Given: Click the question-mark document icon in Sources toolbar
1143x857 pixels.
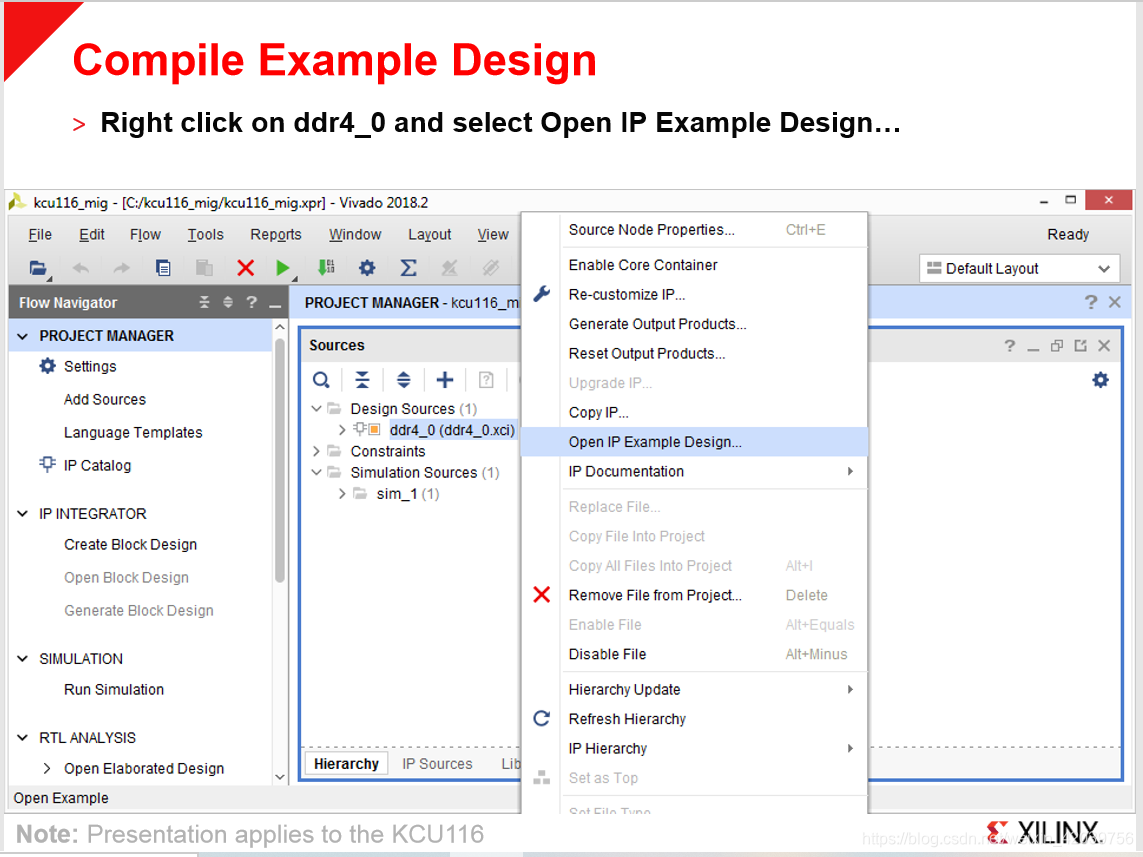Looking at the screenshot, I should 486,380.
